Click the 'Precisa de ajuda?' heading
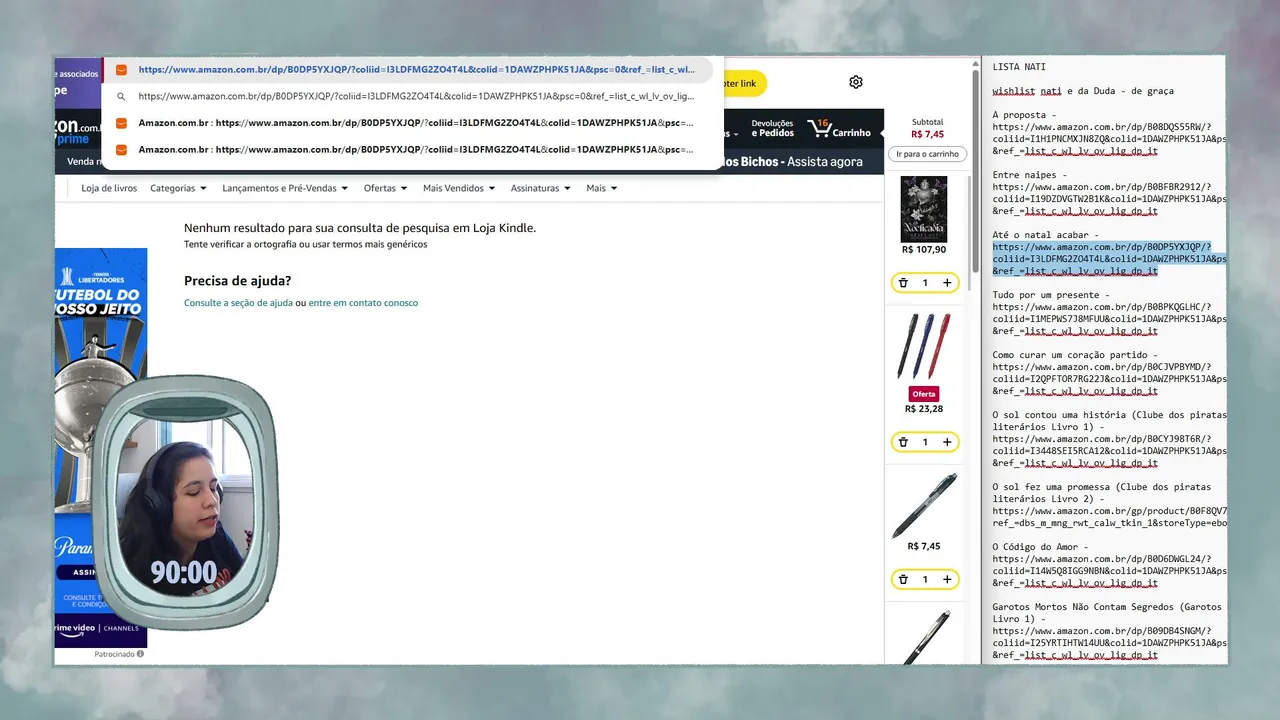Viewport: 1280px width, 720px height. 238,281
